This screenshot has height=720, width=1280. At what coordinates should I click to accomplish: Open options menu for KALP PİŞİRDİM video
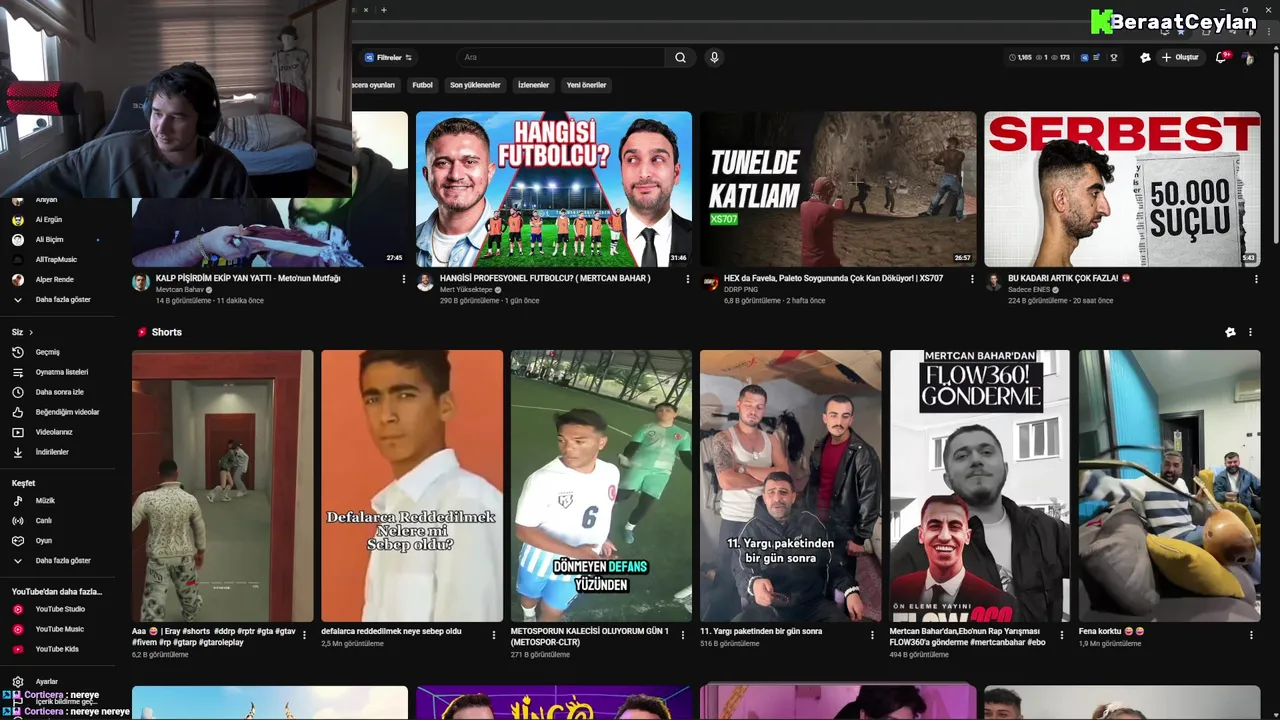403,279
